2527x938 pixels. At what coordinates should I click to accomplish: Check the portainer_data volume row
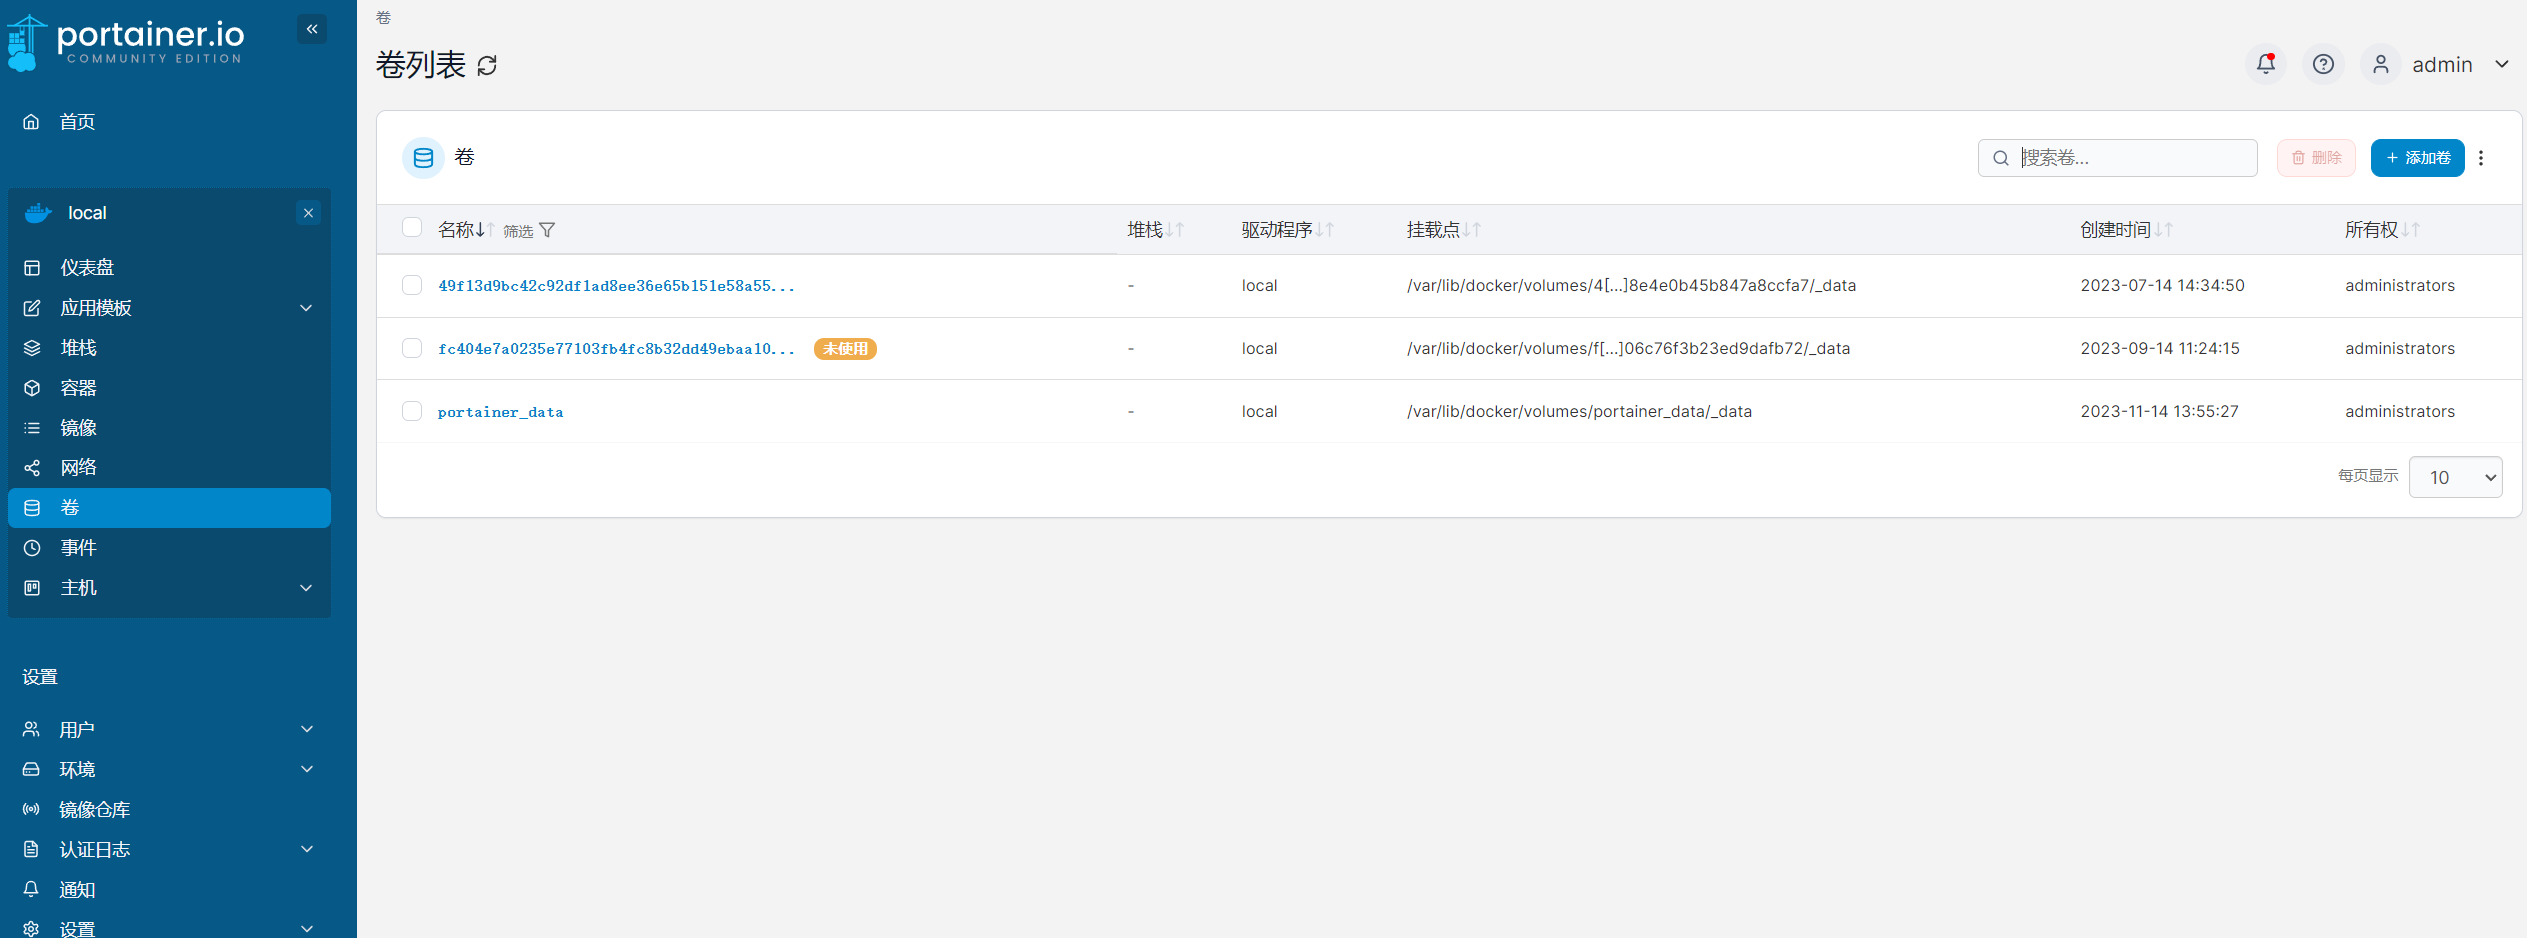(x=412, y=411)
